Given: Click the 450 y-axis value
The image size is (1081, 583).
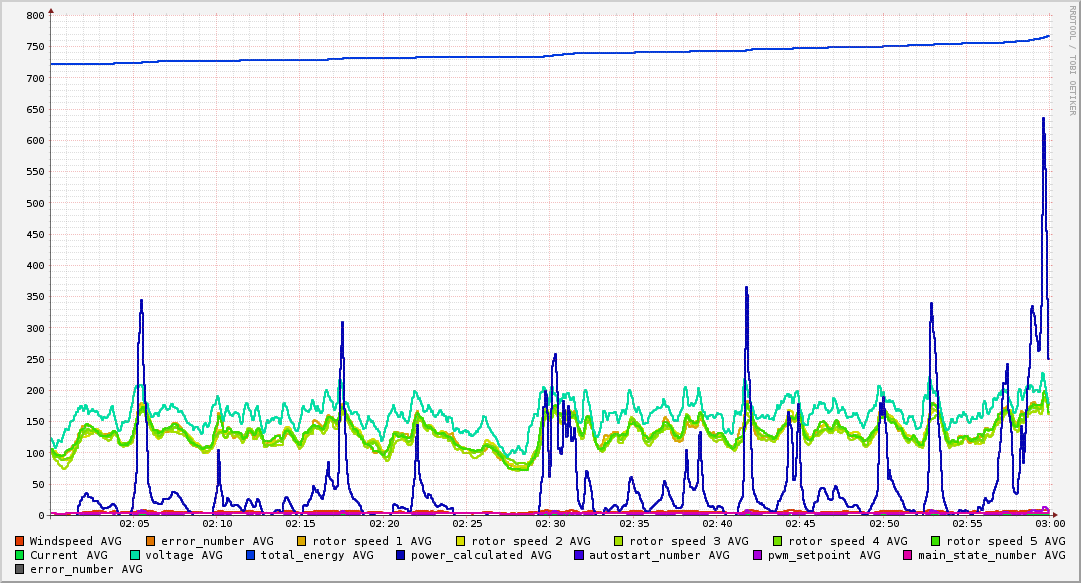Looking at the screenshot, I should click(36, 234).
